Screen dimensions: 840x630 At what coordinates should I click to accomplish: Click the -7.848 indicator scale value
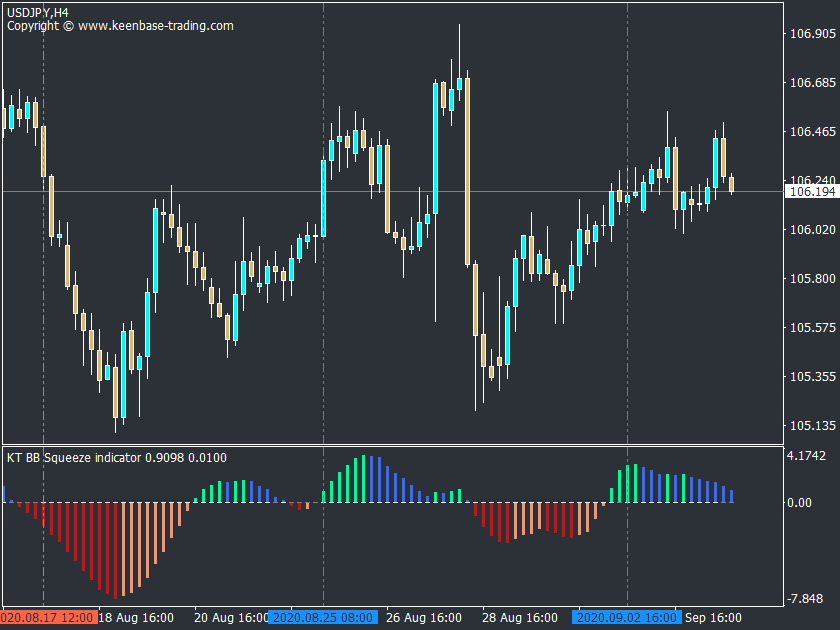[804, 598]
